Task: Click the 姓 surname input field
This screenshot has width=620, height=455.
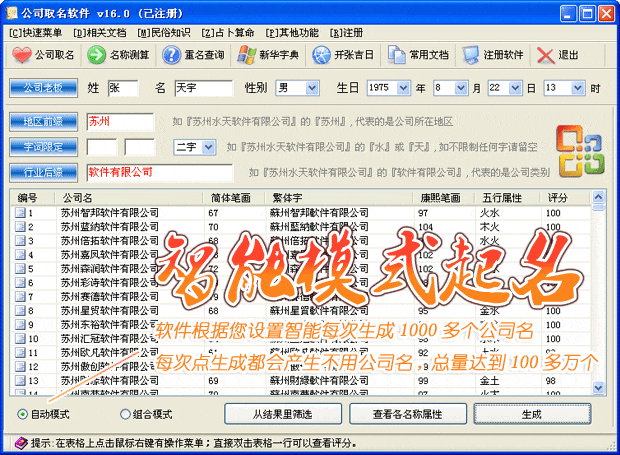Action: pos(123,88)
